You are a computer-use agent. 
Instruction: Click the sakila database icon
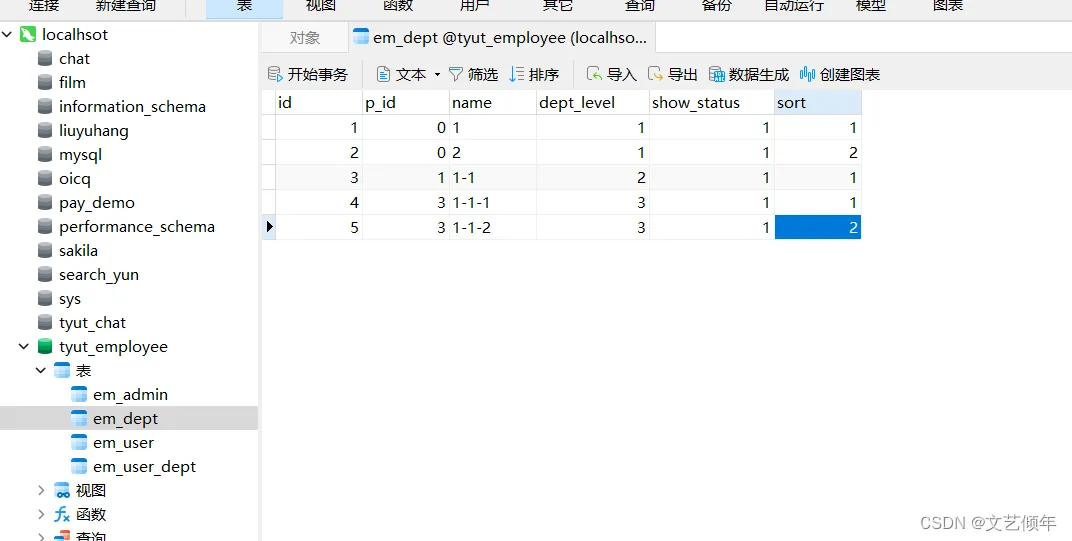45,250
